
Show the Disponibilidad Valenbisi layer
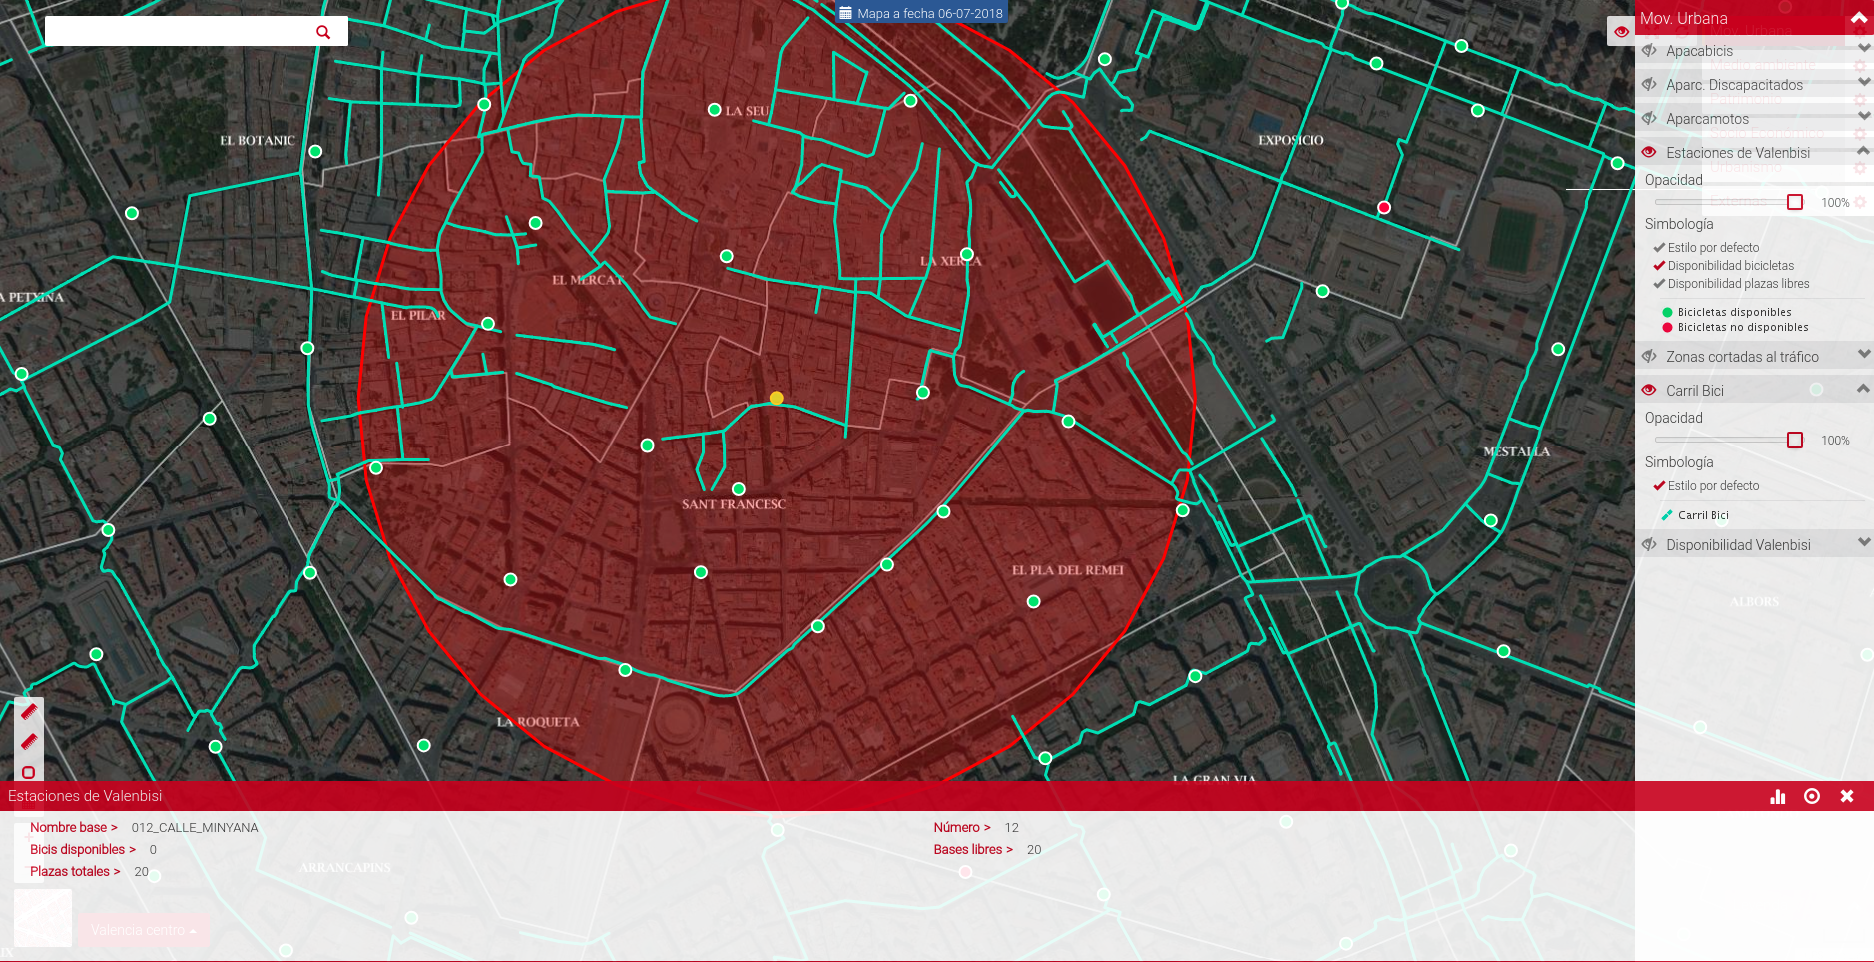[1649, 545]
